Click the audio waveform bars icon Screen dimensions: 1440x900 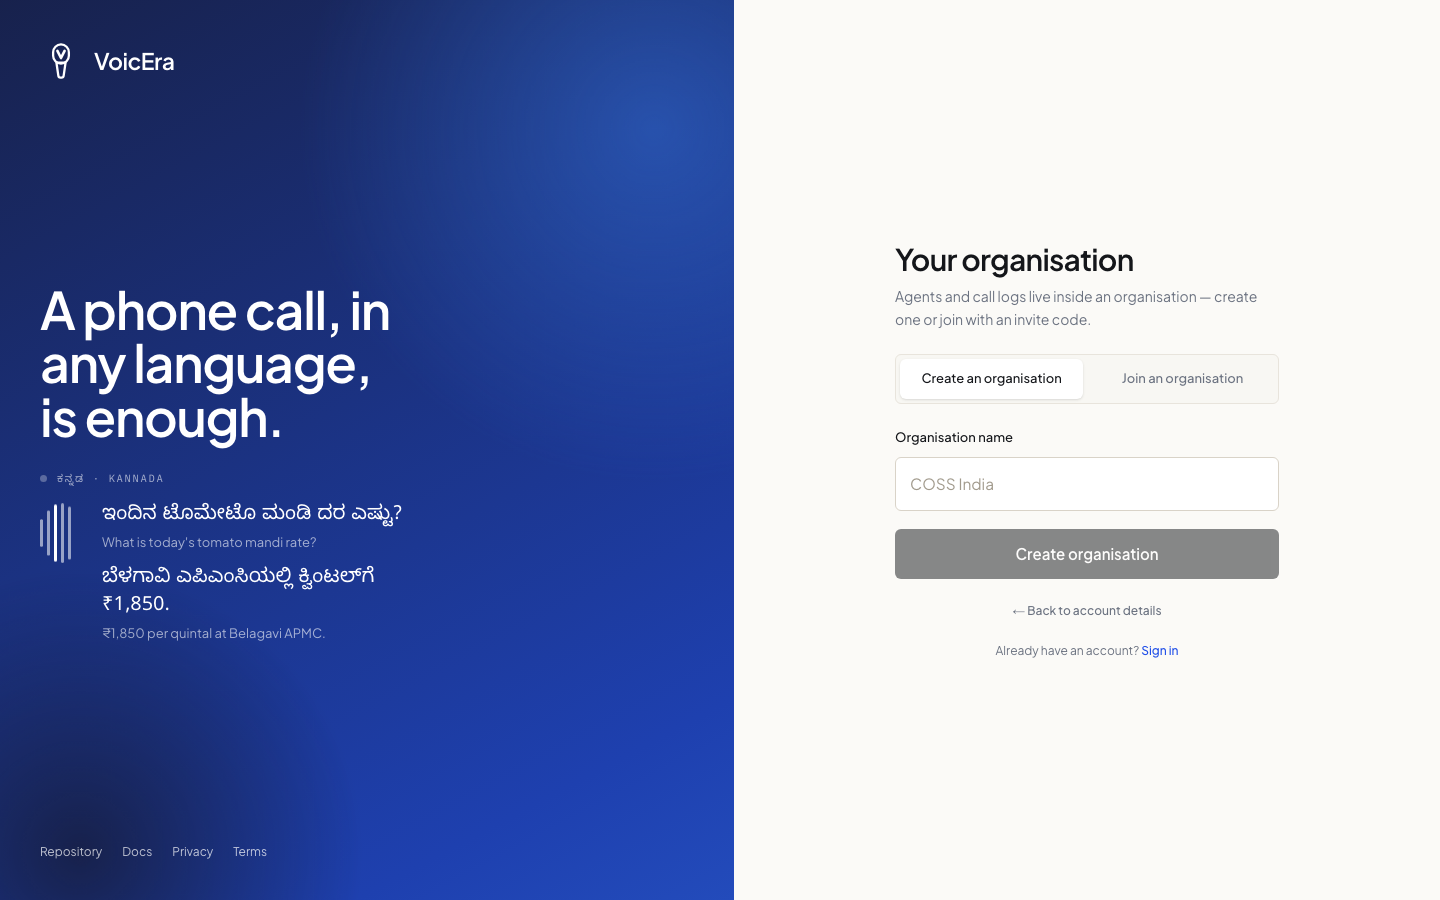pyautogui.click(x=56, y=533)
